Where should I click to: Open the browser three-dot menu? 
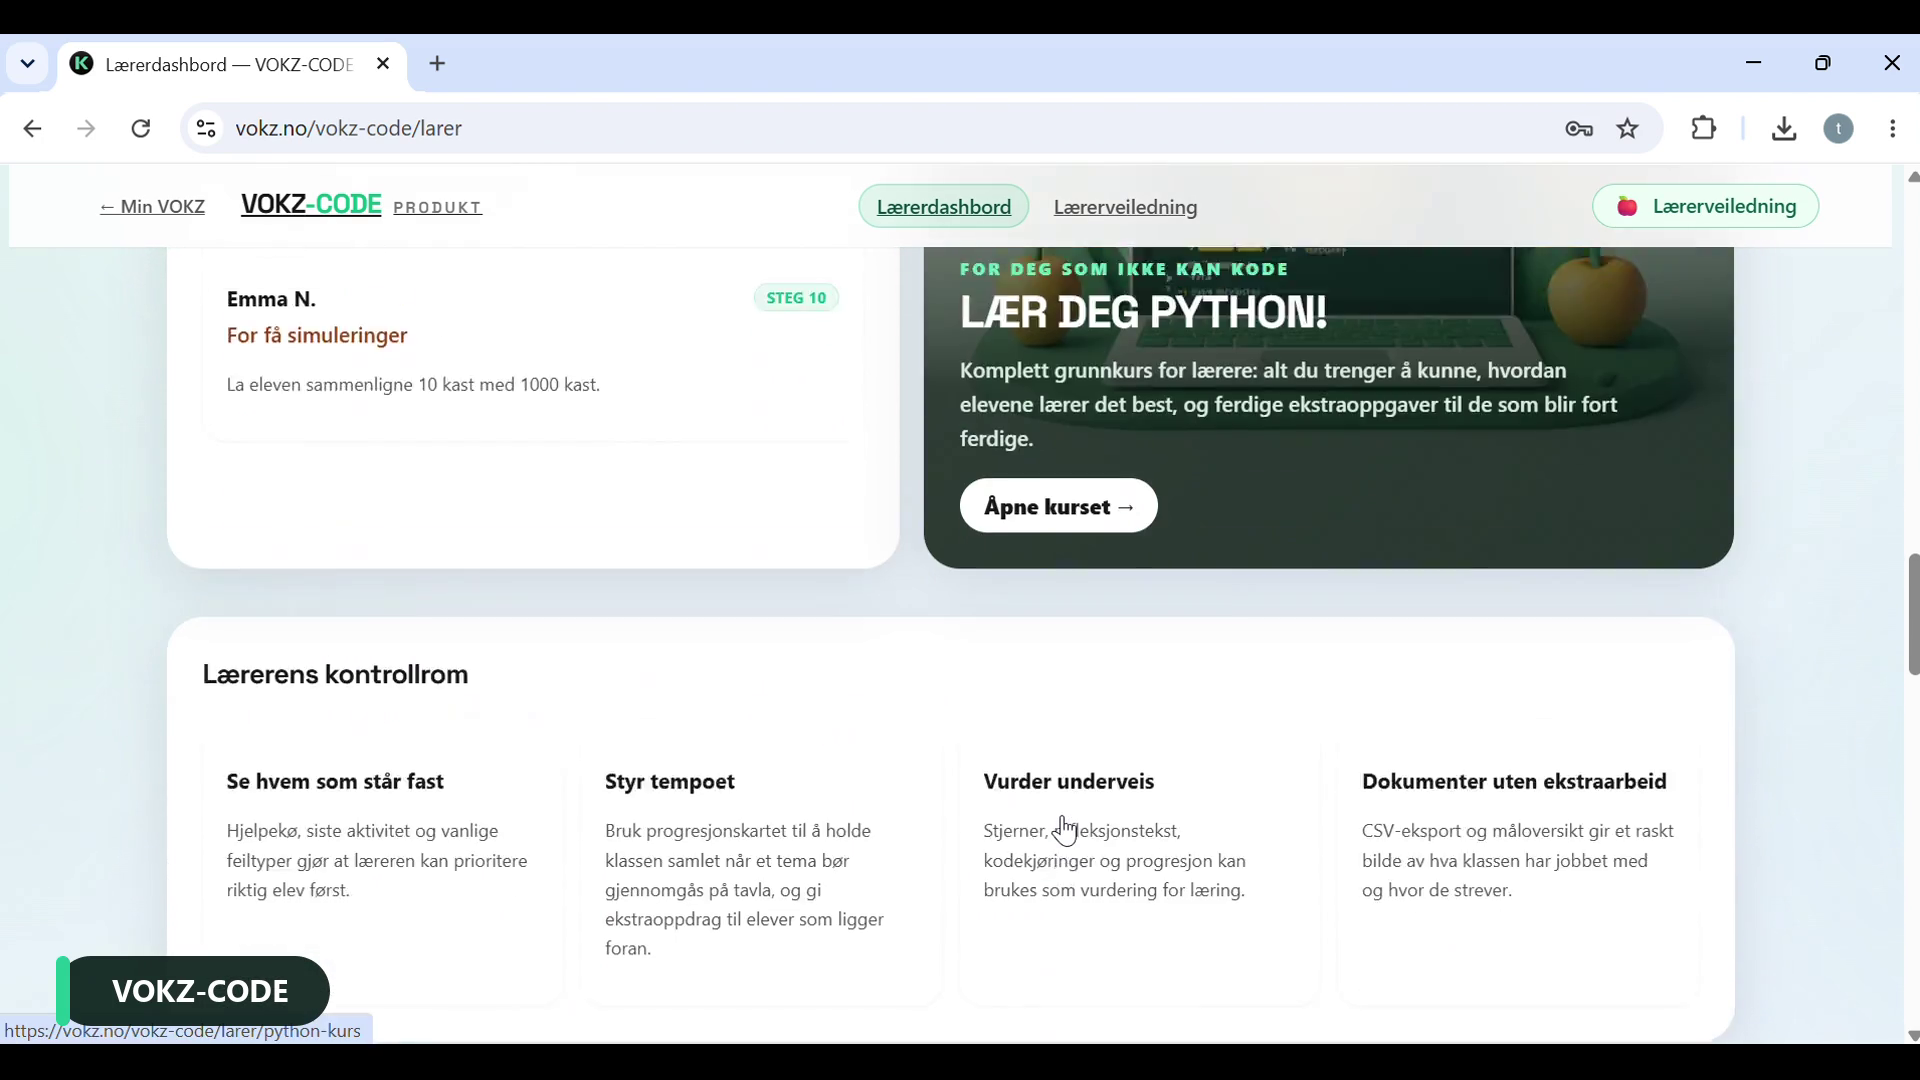coord(1894,129)
